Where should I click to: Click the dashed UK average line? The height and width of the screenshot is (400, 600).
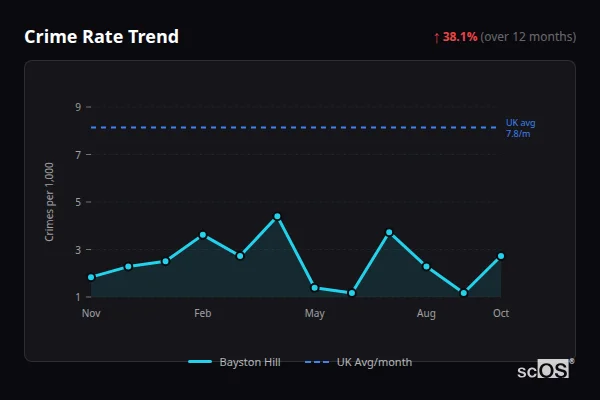click(x=294, y=127)
